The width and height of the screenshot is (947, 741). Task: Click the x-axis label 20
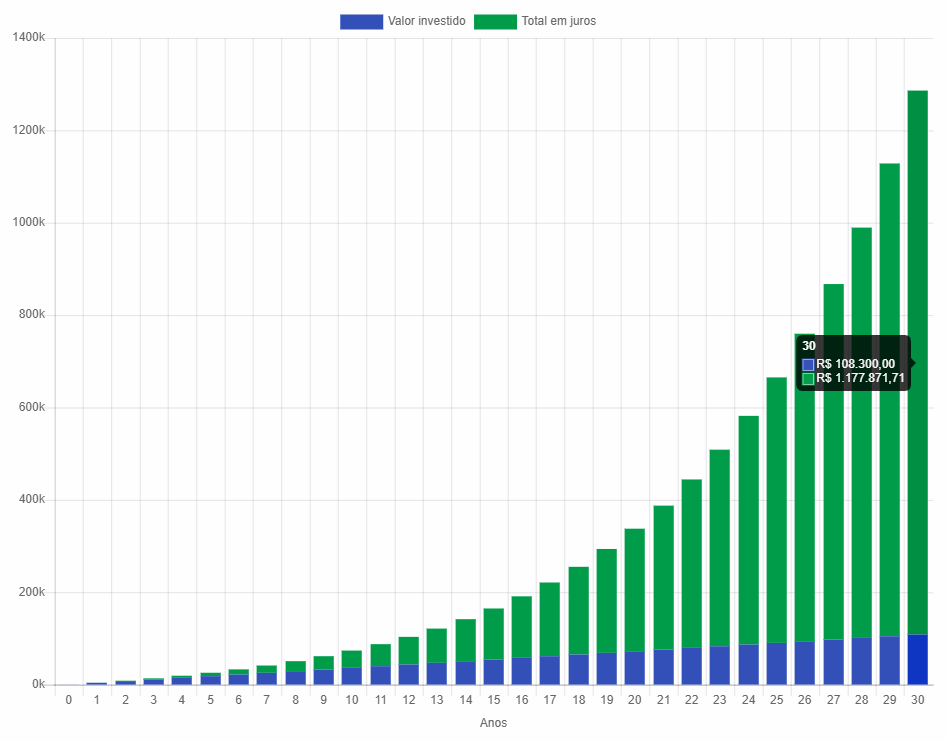tap(635, 700)
